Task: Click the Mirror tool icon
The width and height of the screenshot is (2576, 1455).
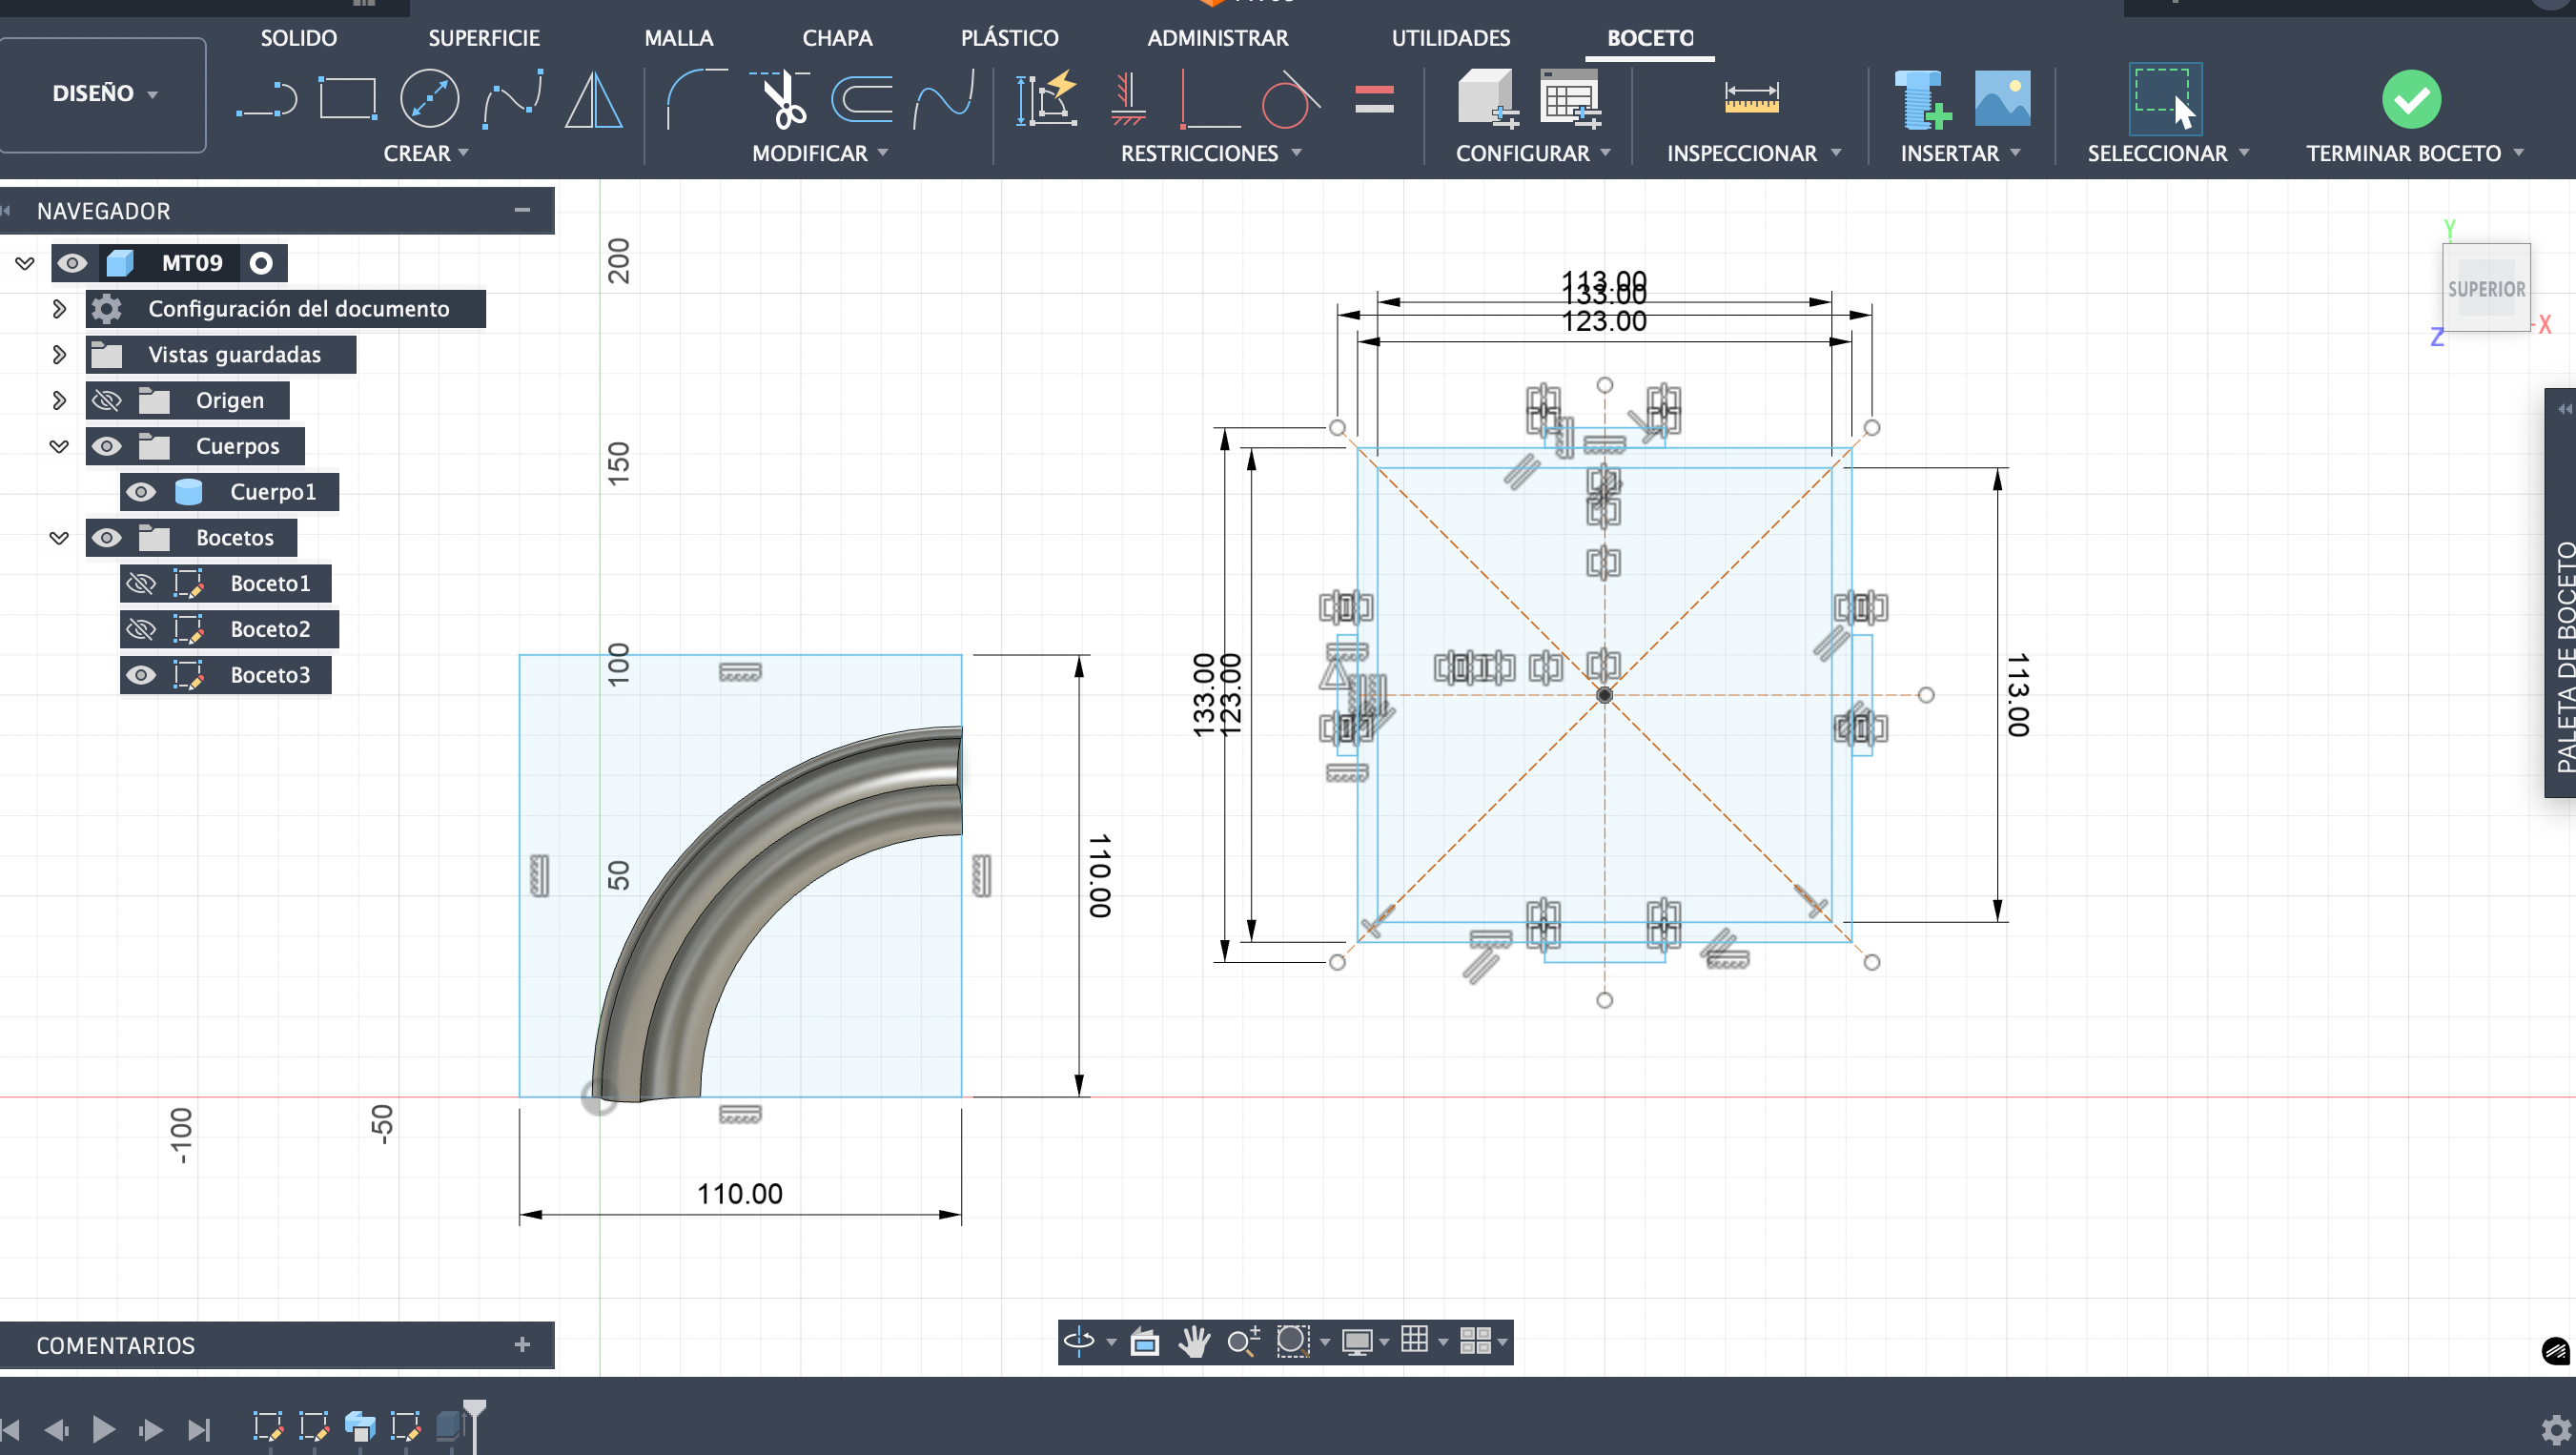Action: coord(593,99)
